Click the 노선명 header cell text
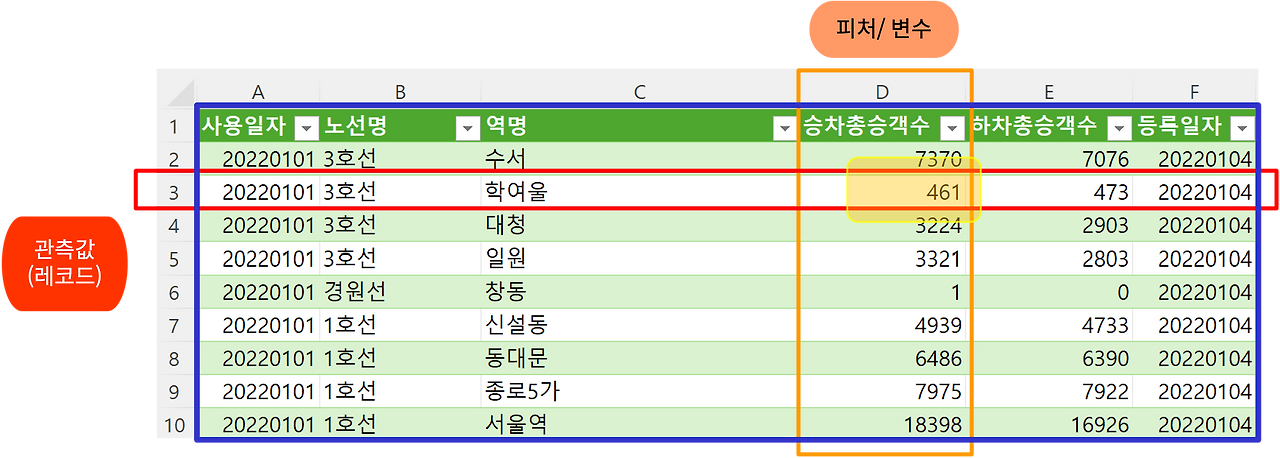This screenshot has height=458, width=1280. pos(355,126)
